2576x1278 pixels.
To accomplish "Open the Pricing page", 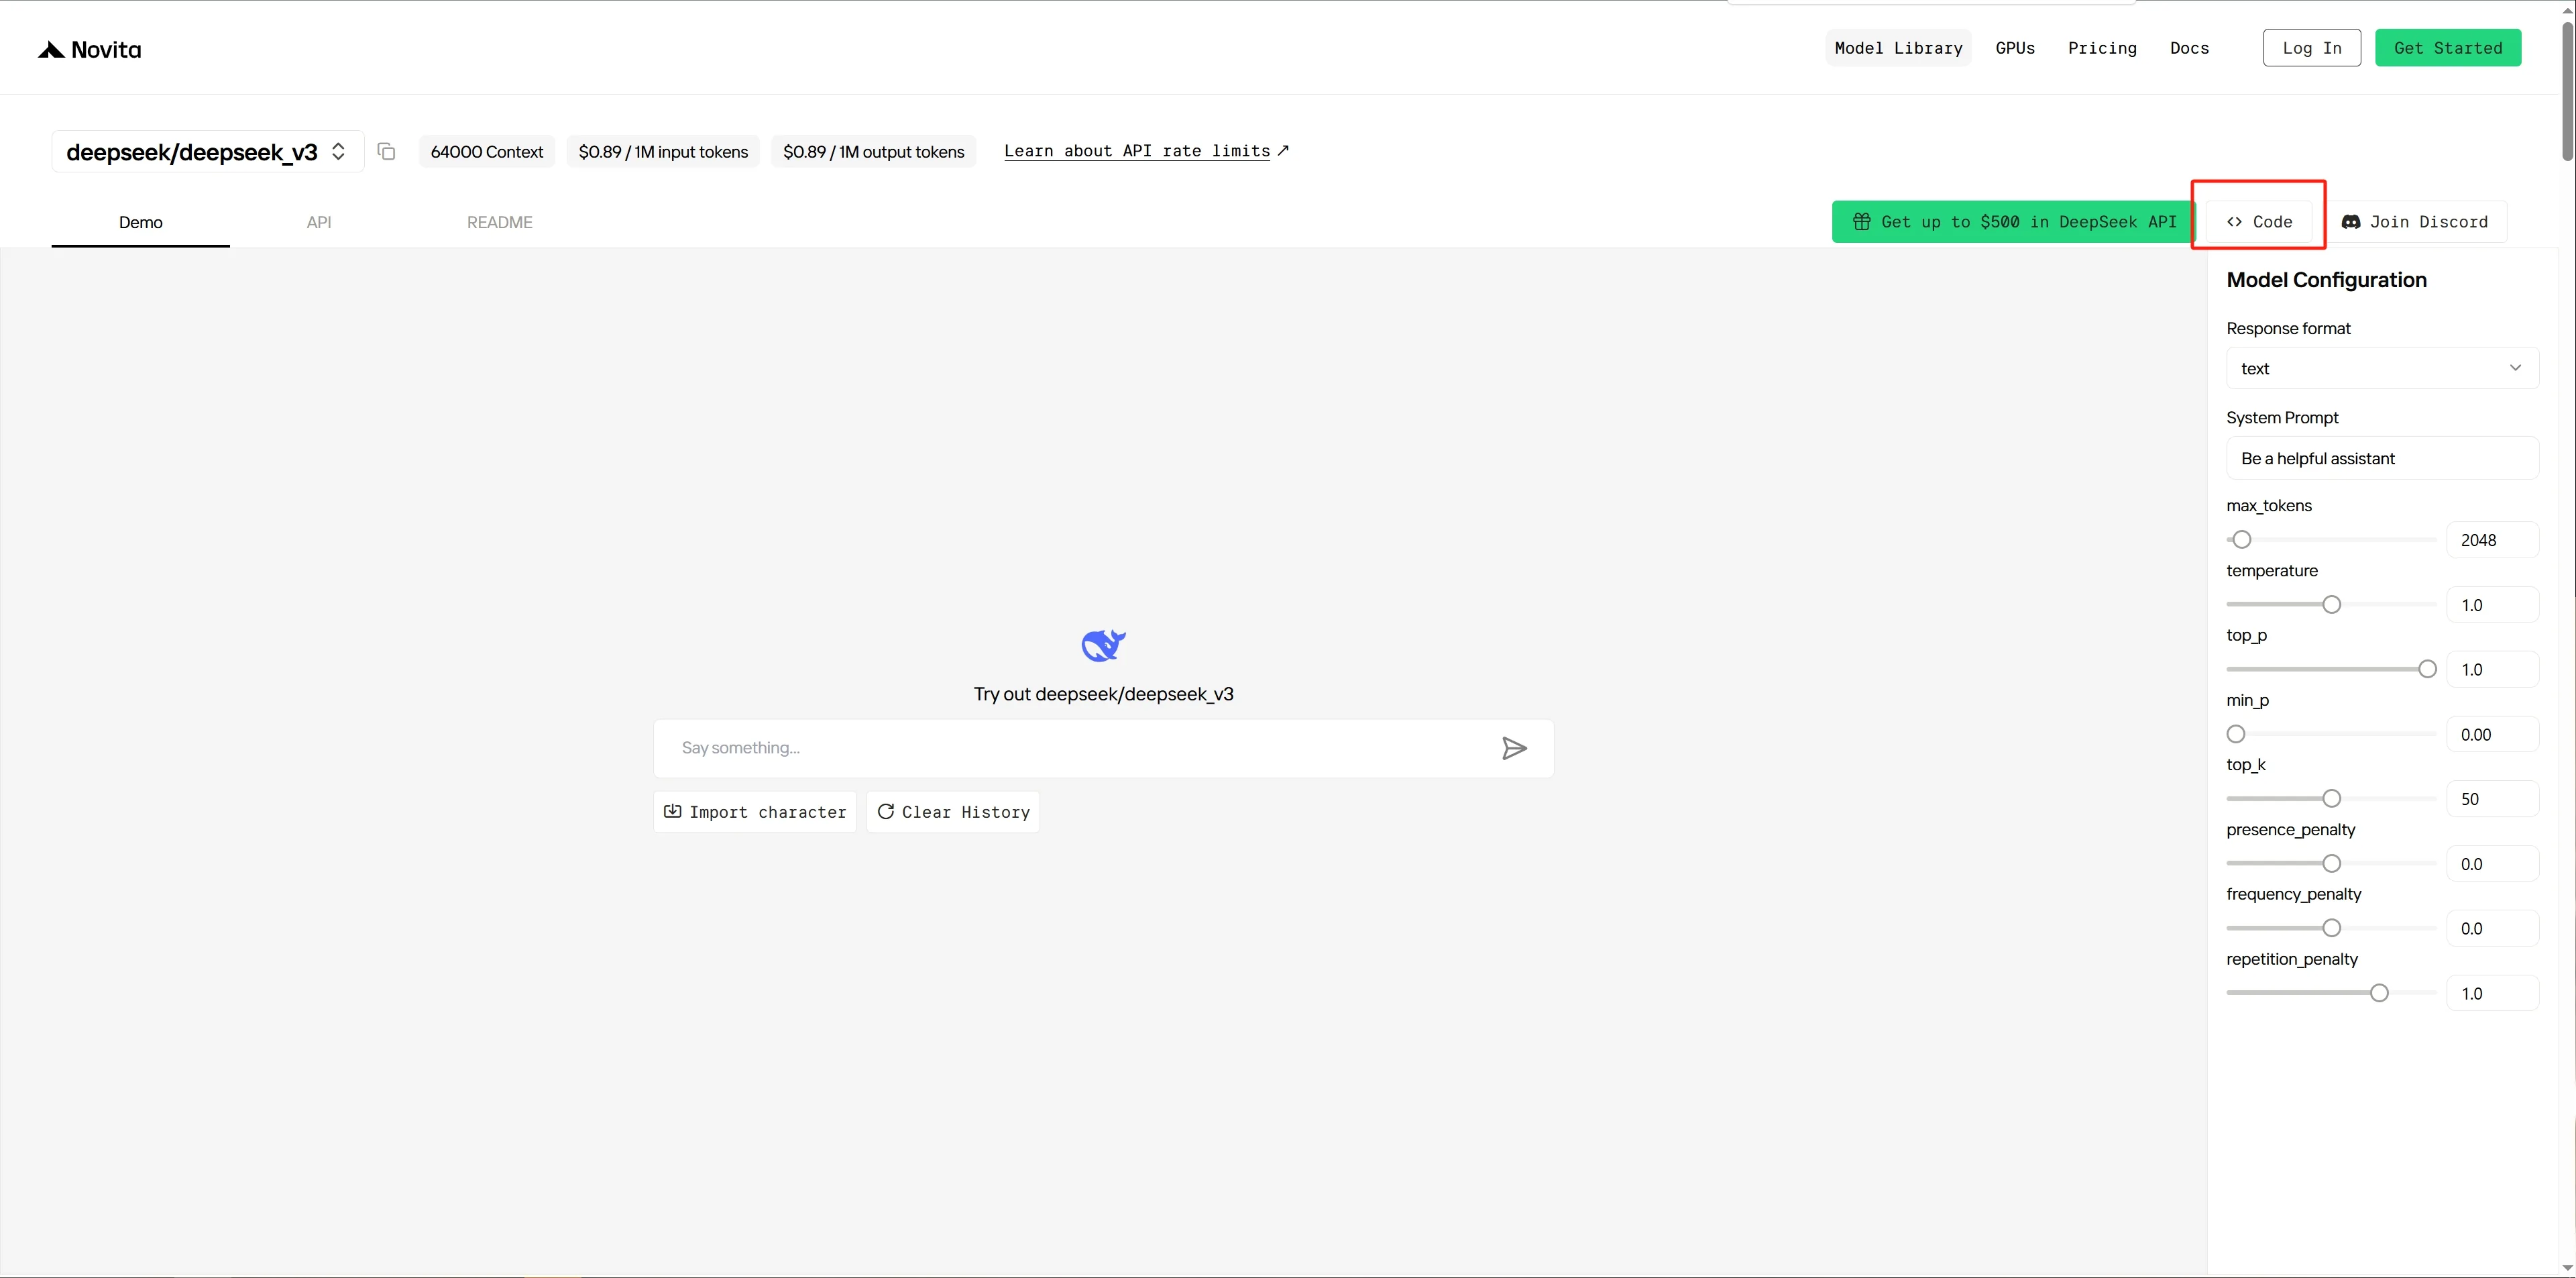I will click(2102, 48).
